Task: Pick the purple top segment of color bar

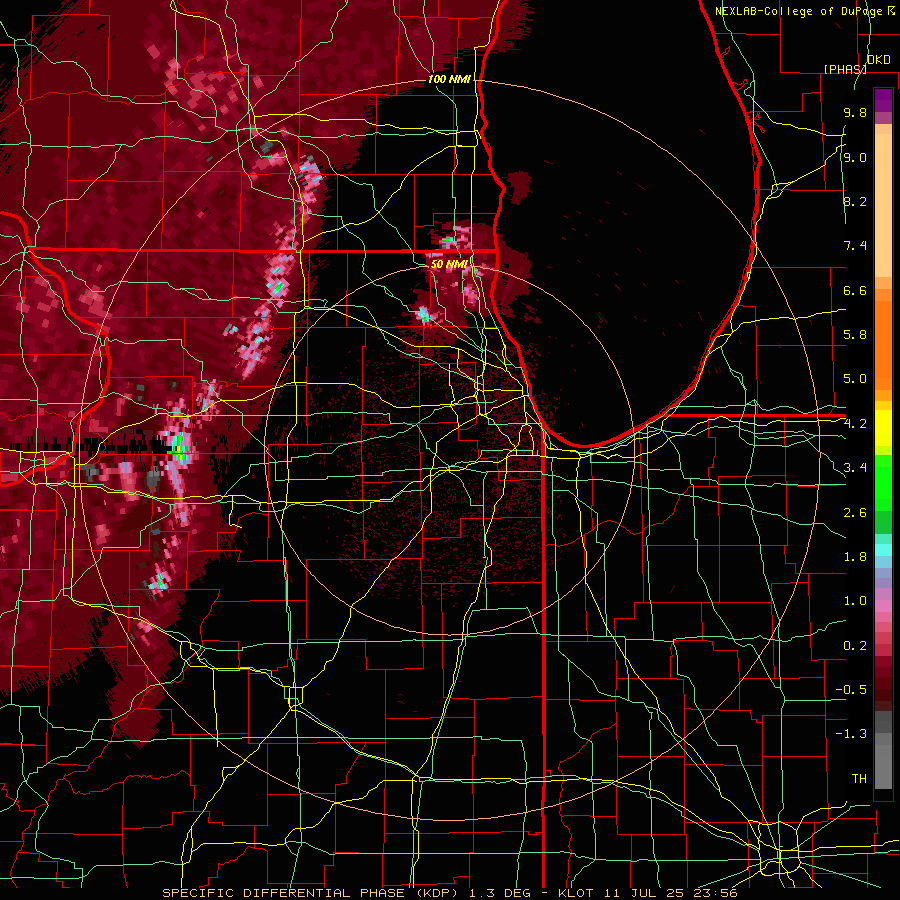Action: coord(883,100)
